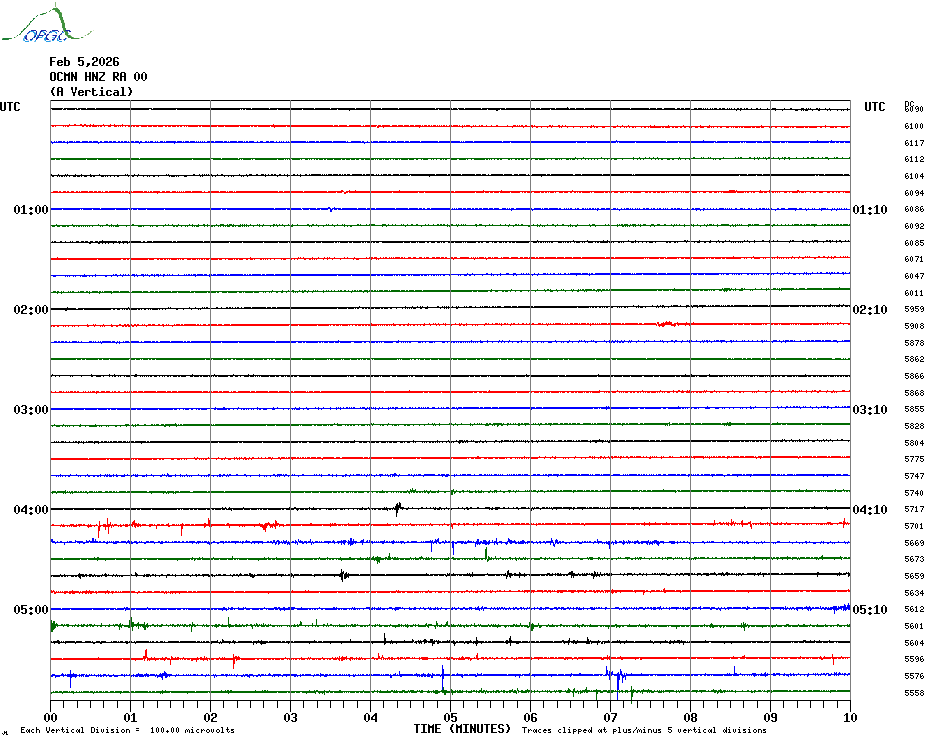
Task: Click the red signal burst on the 02:10 trace
Action: tap(667, 324)
